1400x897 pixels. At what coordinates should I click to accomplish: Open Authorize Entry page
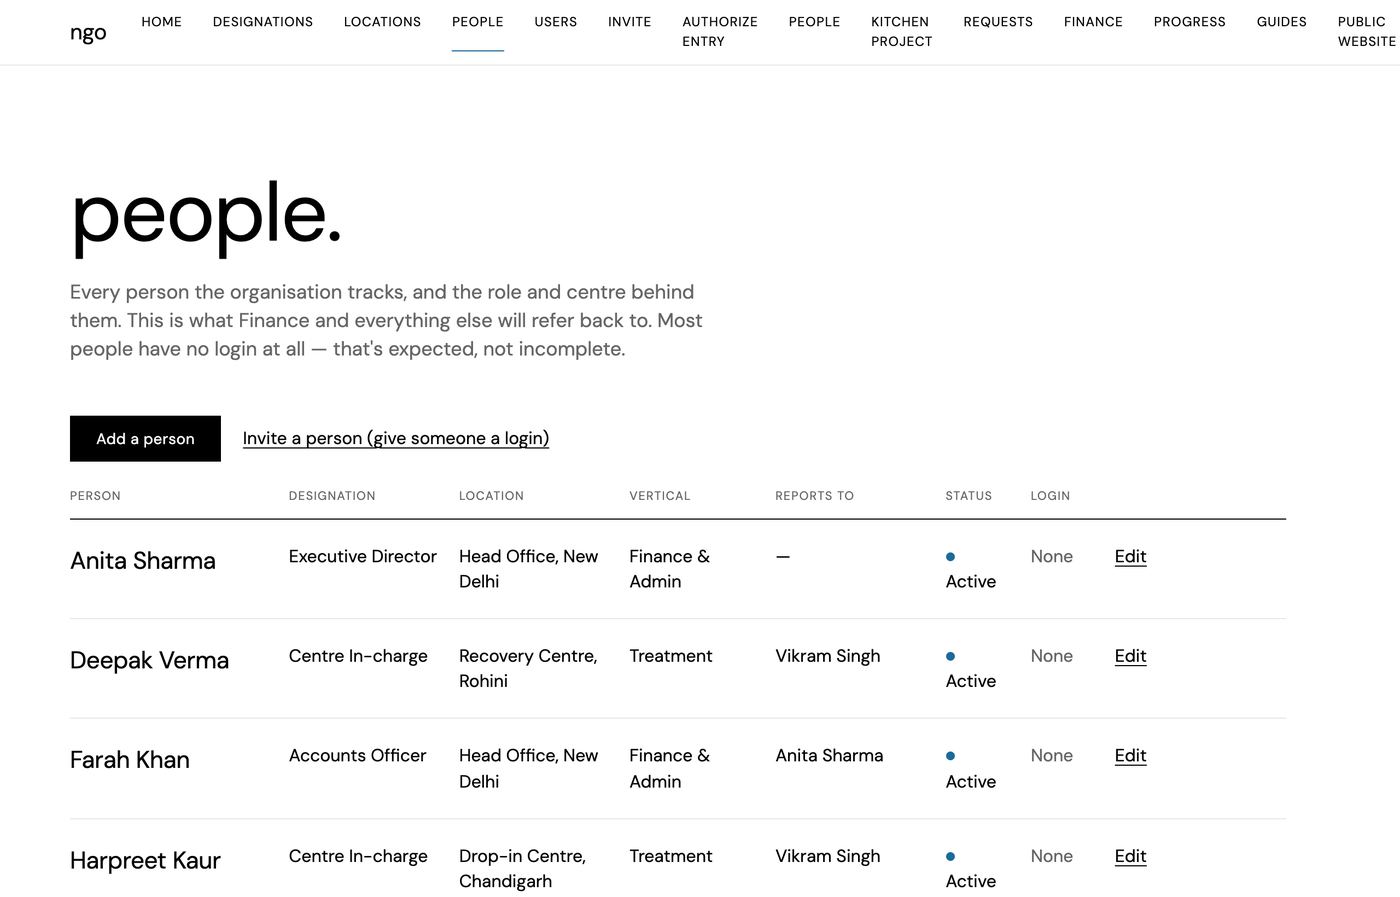(x=720, y=31)
